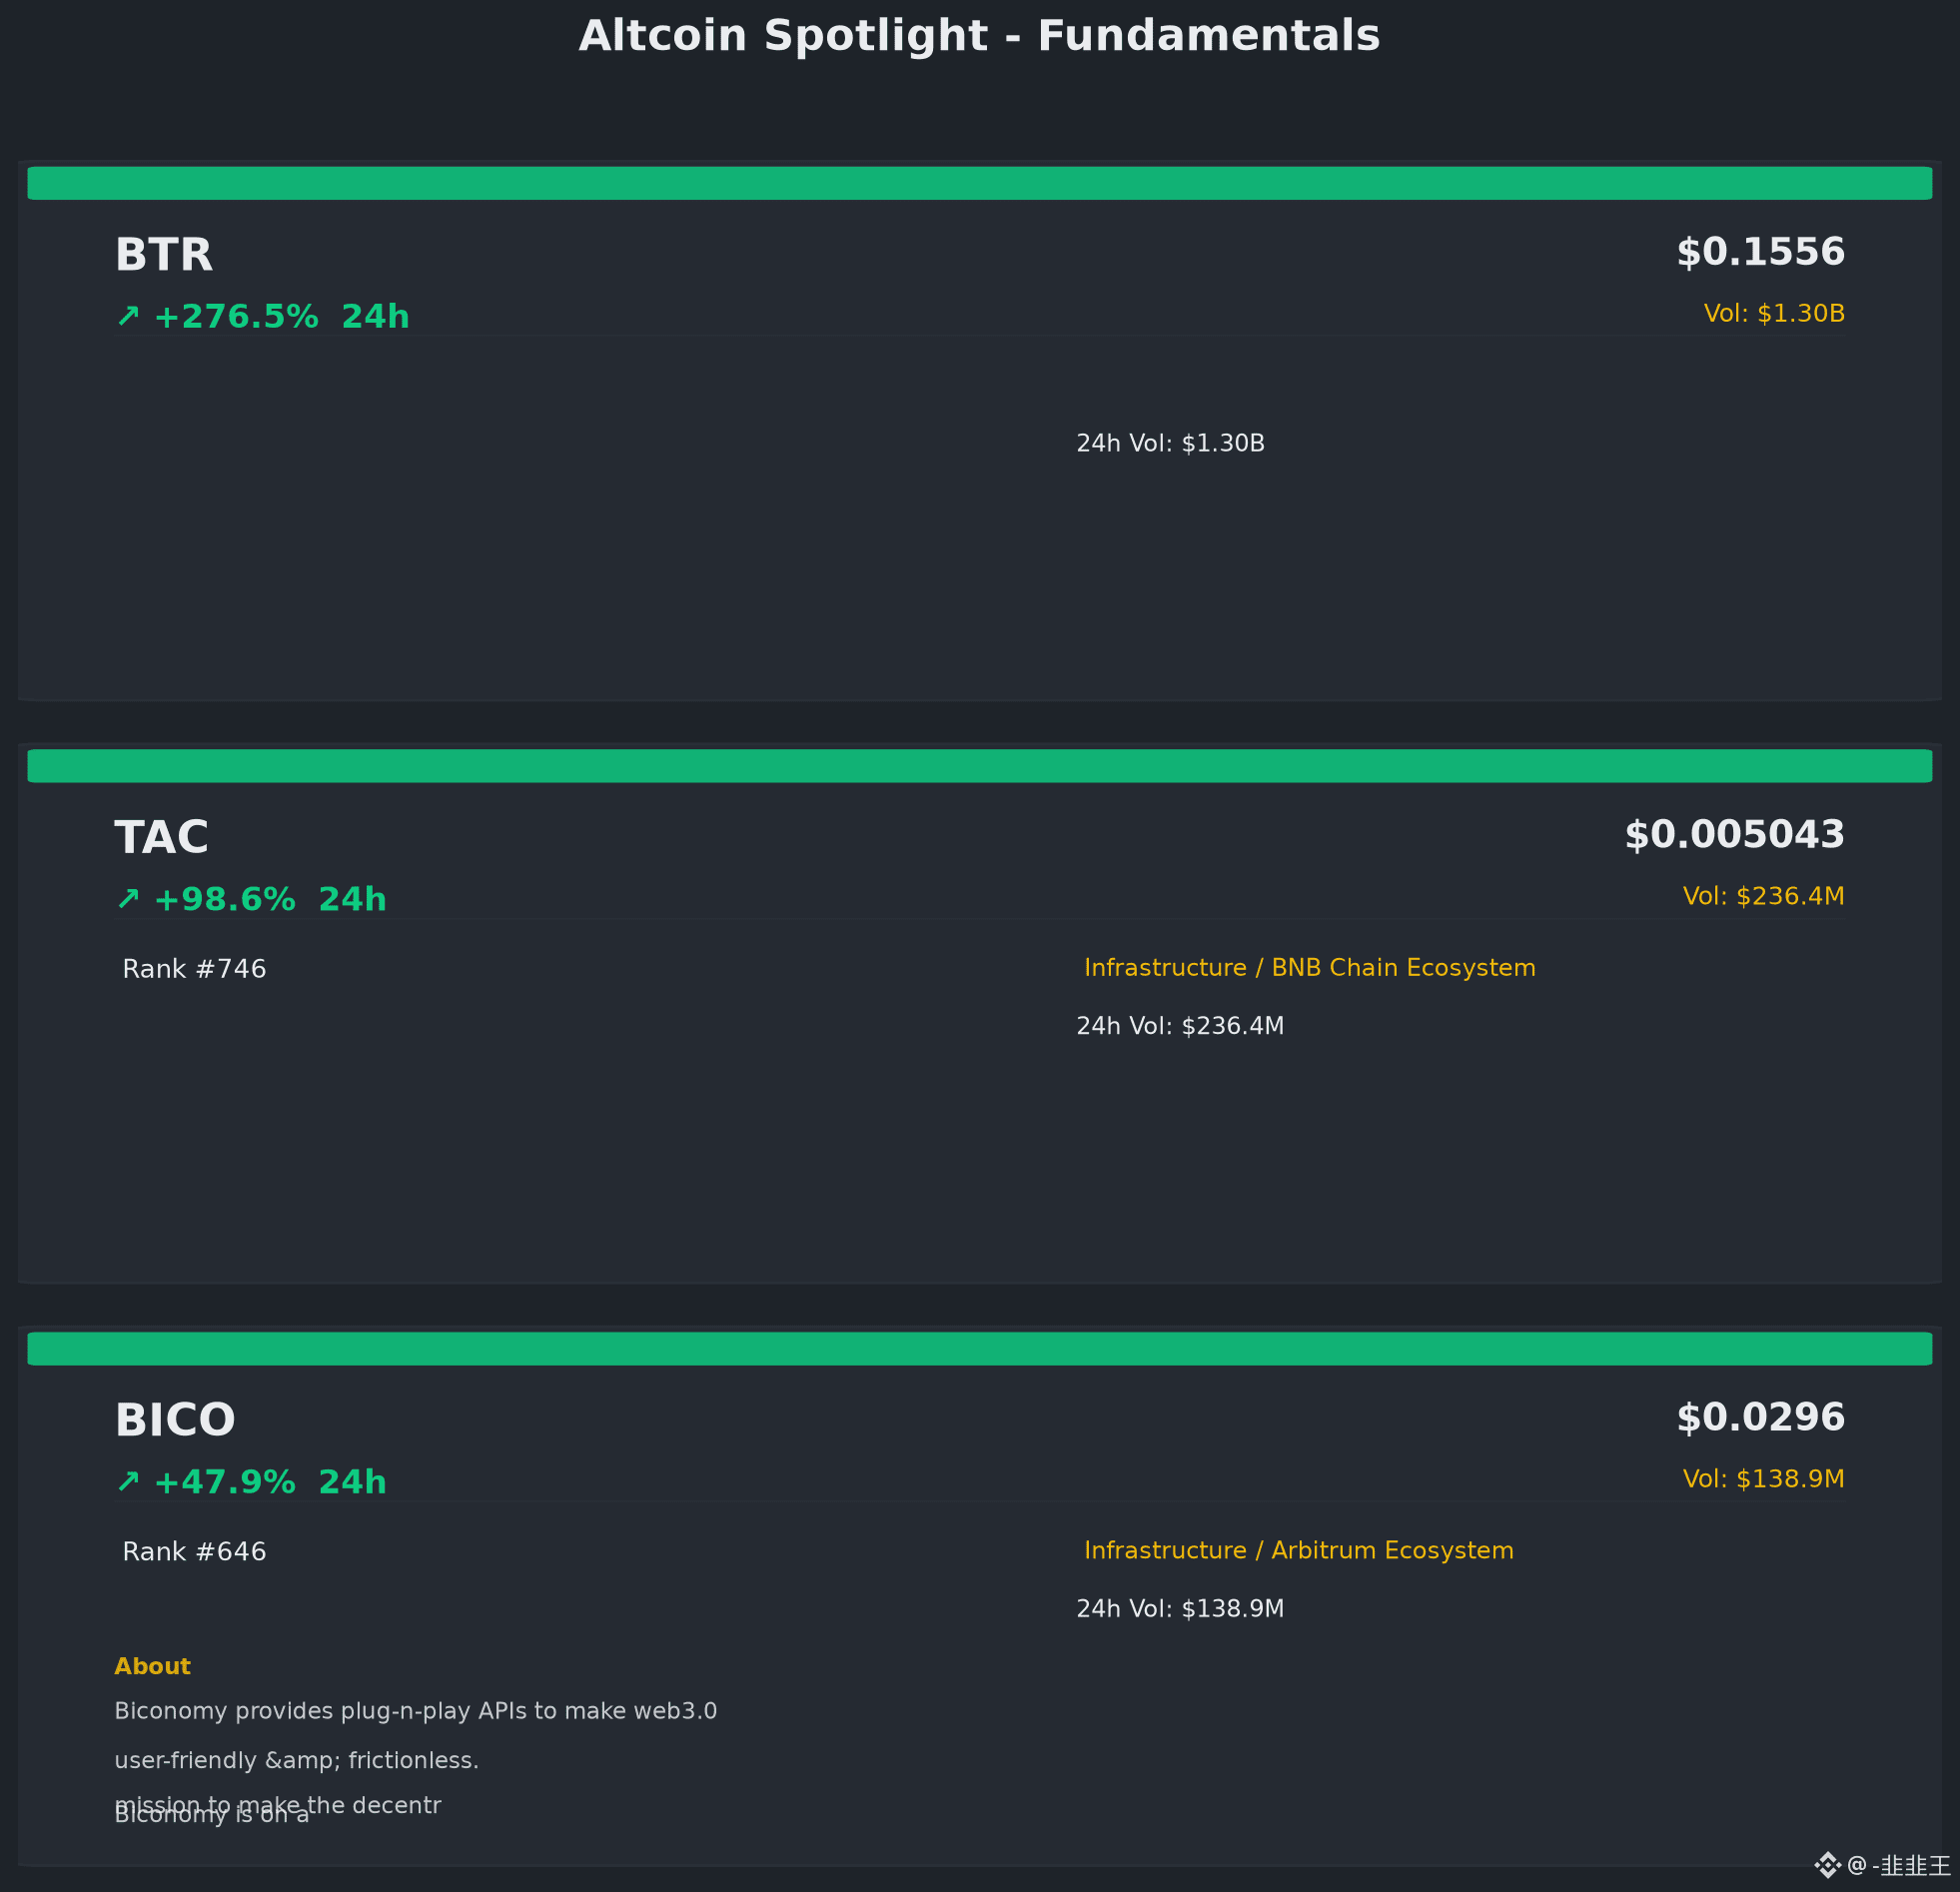
Task: Click the BICO About heading
Action: (x=152, y=1667)
